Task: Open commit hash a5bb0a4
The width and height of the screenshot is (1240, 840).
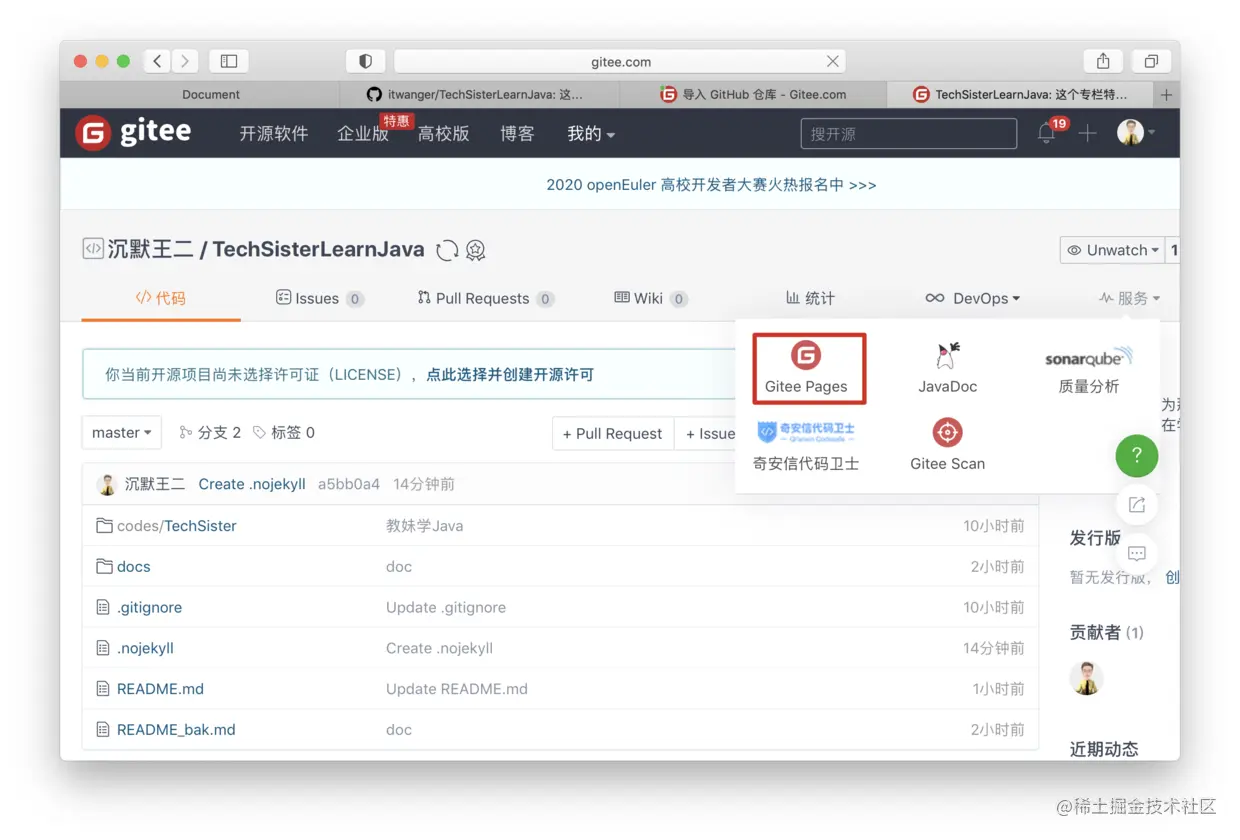Action: coord(349,484)
